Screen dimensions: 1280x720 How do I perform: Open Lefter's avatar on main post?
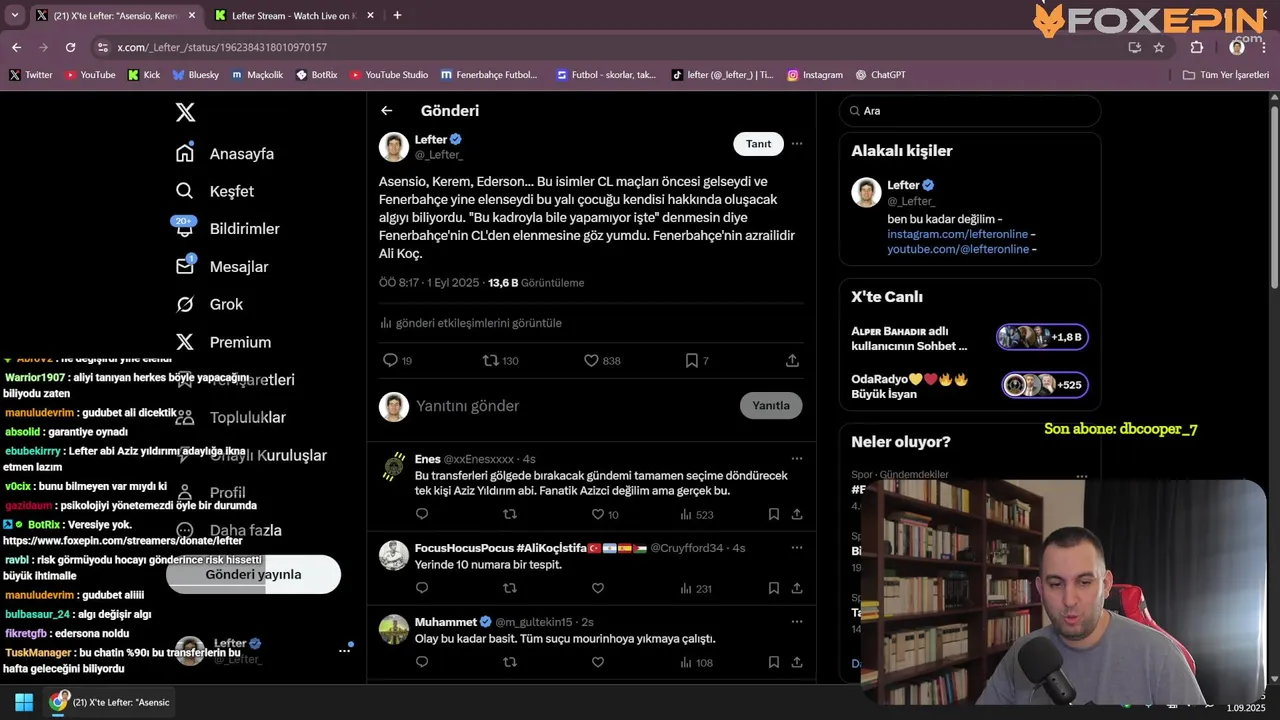394,146
